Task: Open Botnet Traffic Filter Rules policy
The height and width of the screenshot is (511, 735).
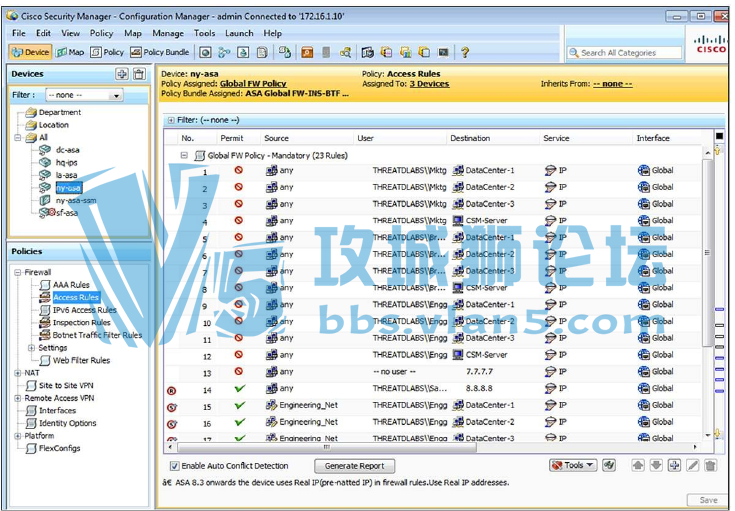Action: click(x=97, y=335)
